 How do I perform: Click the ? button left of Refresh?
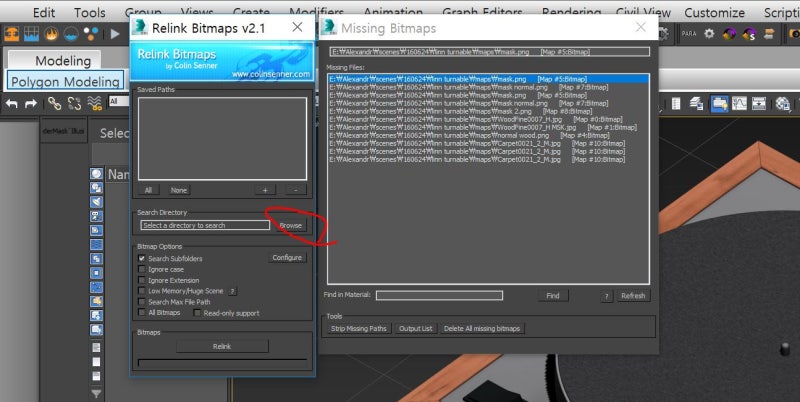pyautogui.click(x=607, y=296)
